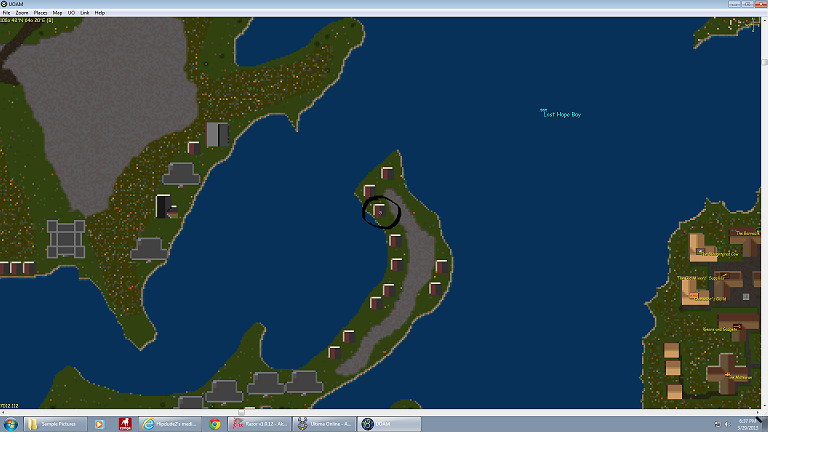833x461 pixels.
Task: Click the UOAM taskbar button
Action: click(390, 424)
